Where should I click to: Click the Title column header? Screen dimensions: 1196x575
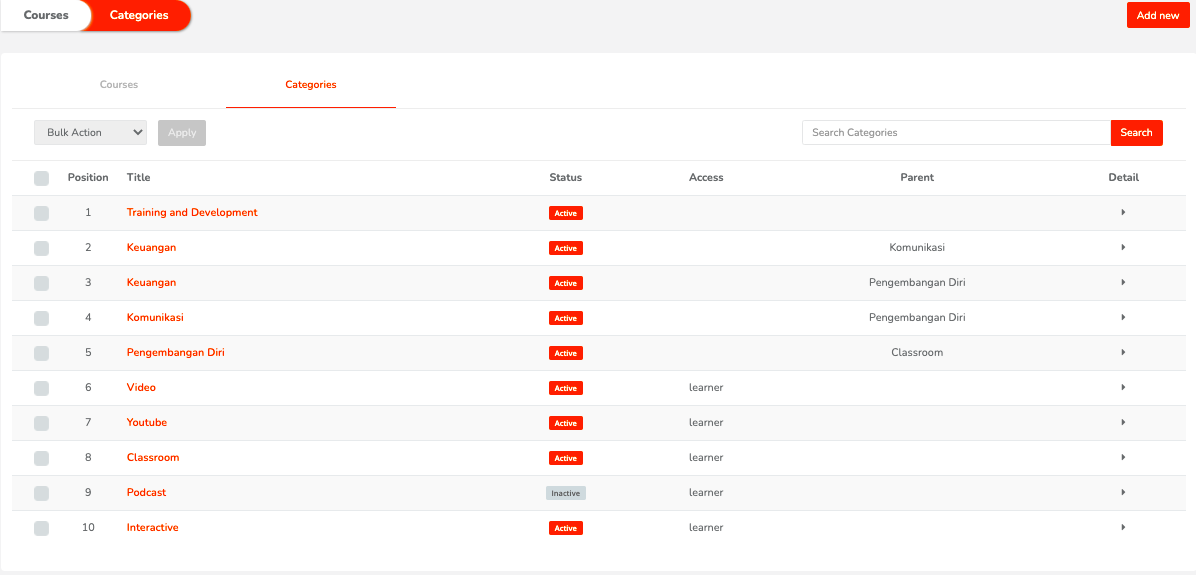click(x=139, y=178)
